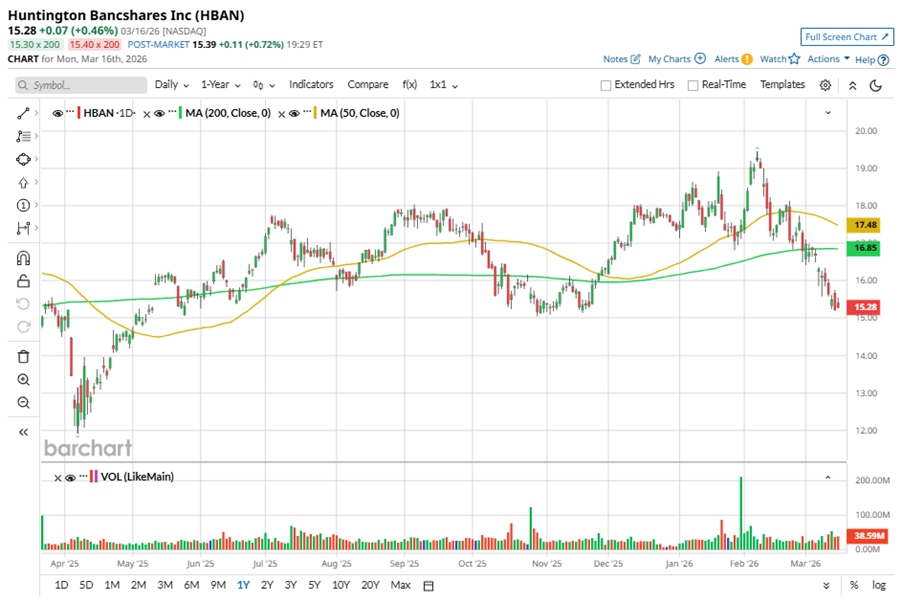Open the Compare menu
The width and height of the screenshot is (902, 603).
pyautogui.click(x=368, y=85)
